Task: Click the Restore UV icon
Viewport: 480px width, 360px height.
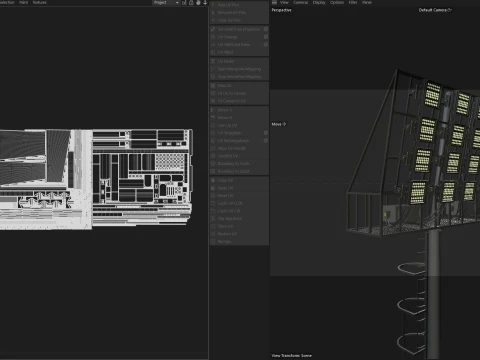Action: point(213,234)
